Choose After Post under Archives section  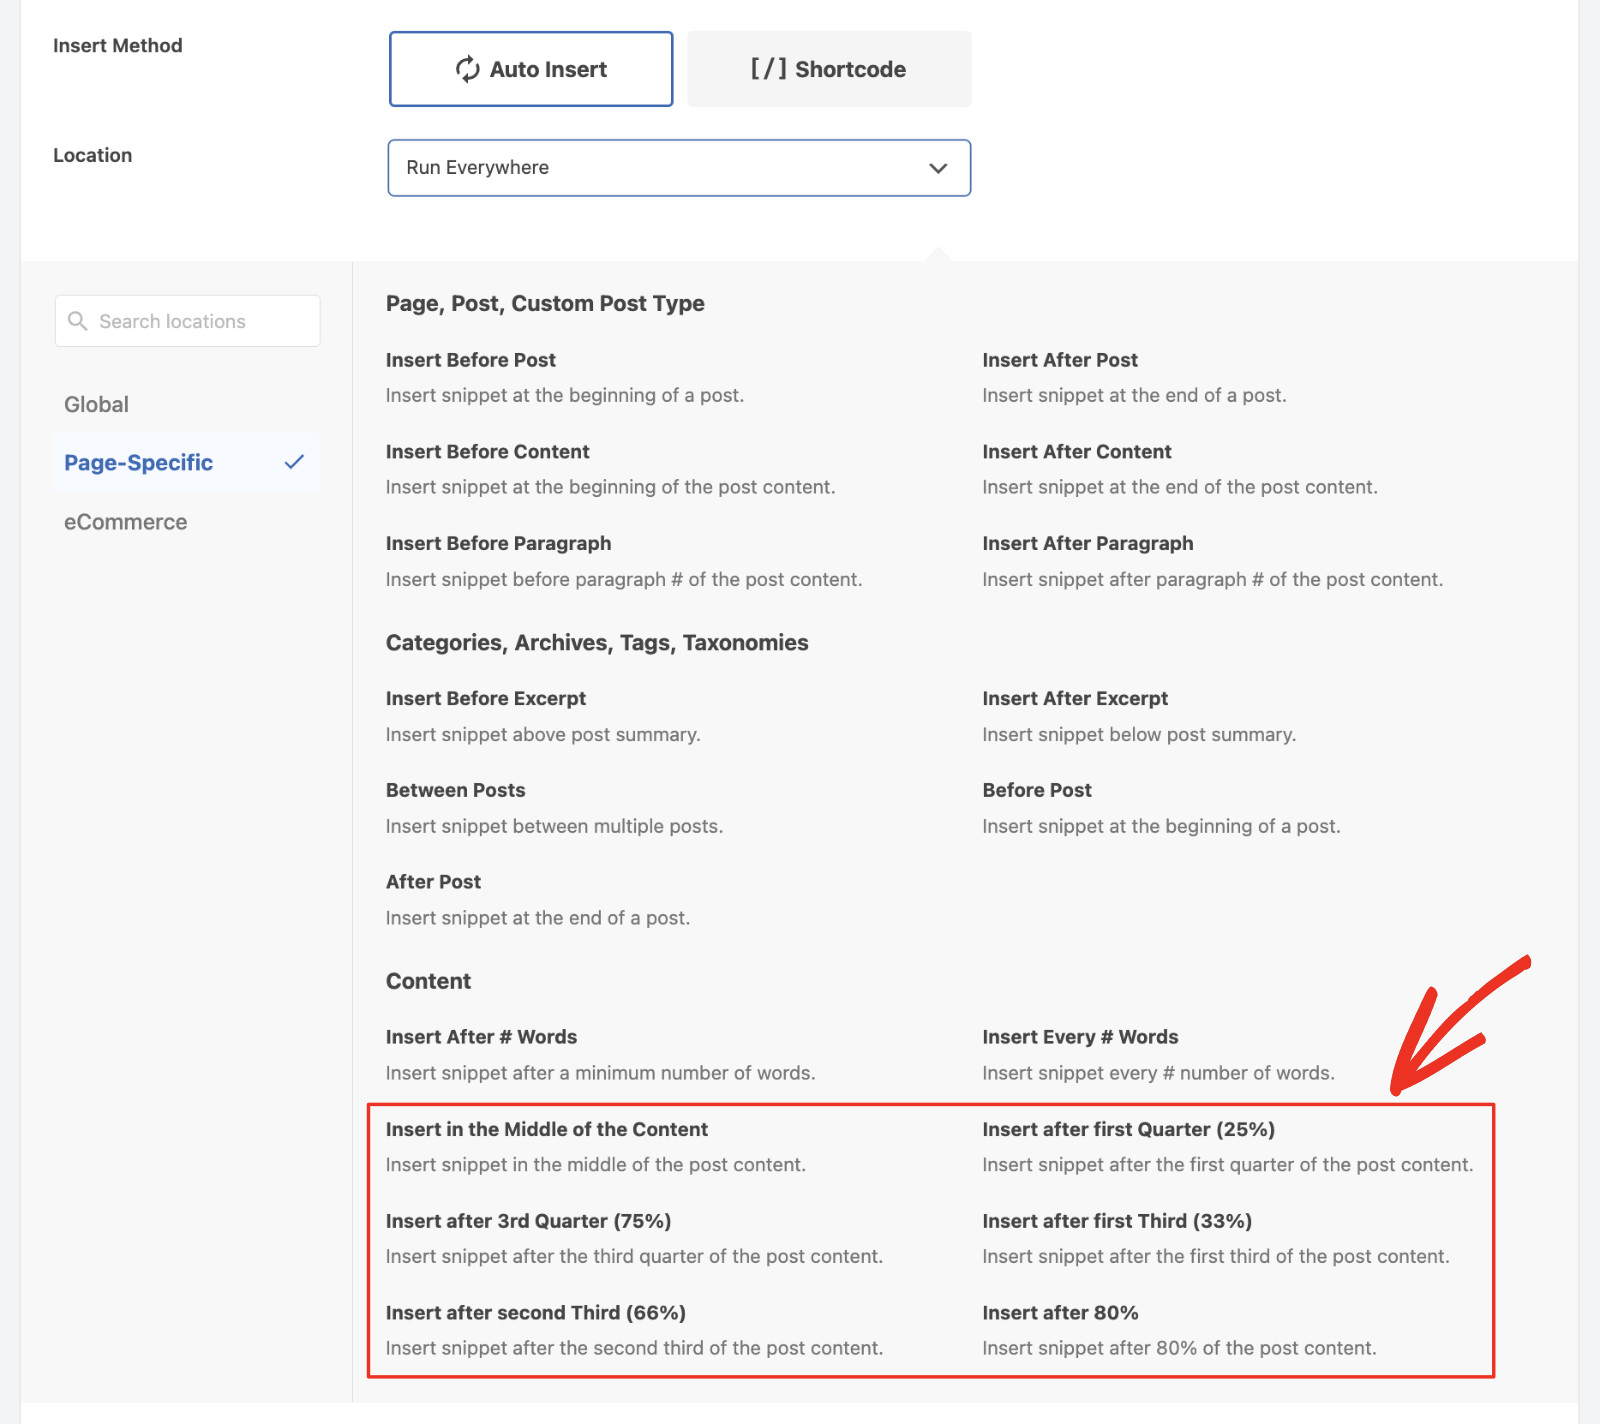(434, 882)
